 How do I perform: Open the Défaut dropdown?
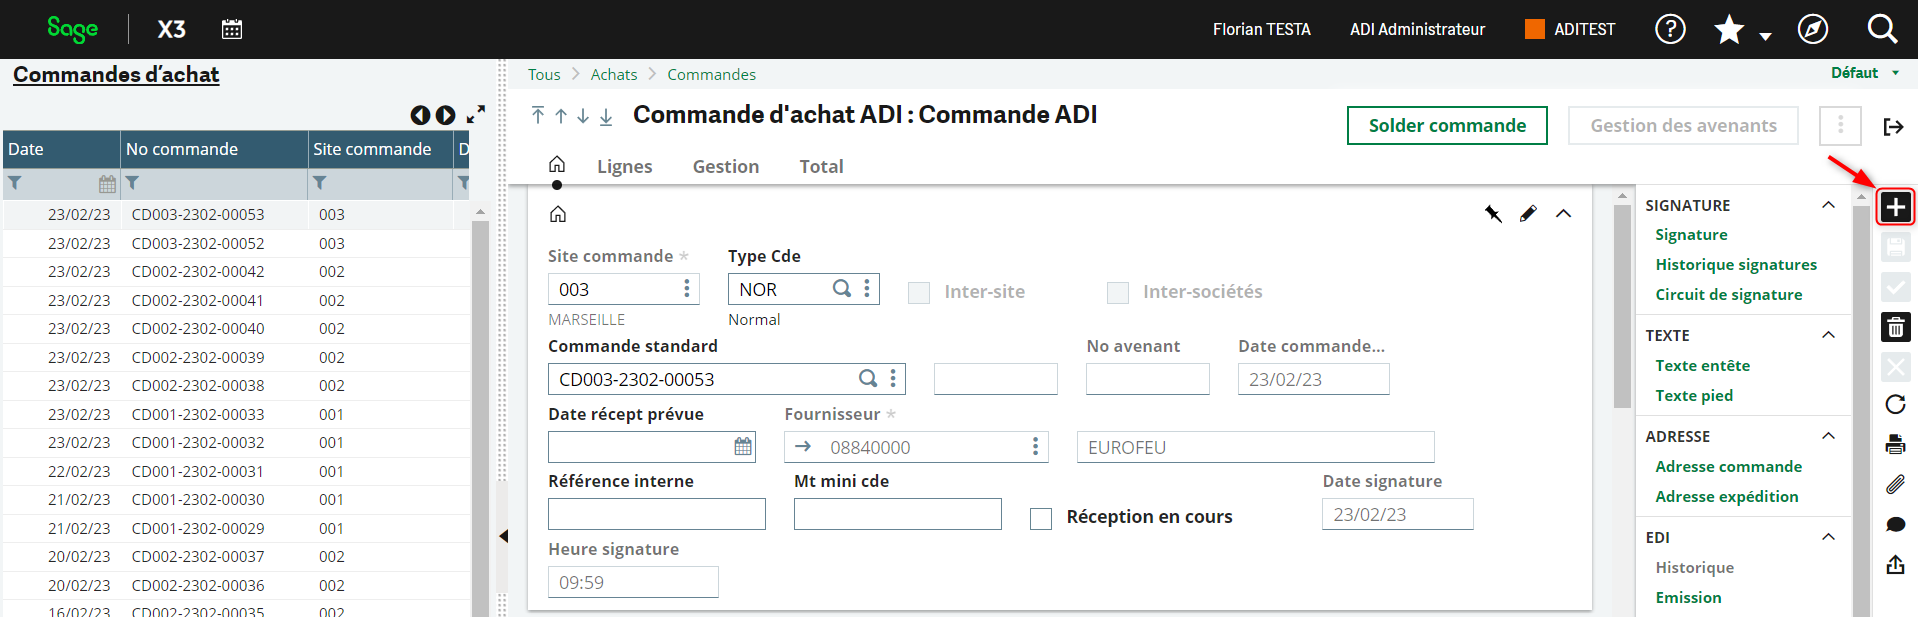[x=1864, y=73]
